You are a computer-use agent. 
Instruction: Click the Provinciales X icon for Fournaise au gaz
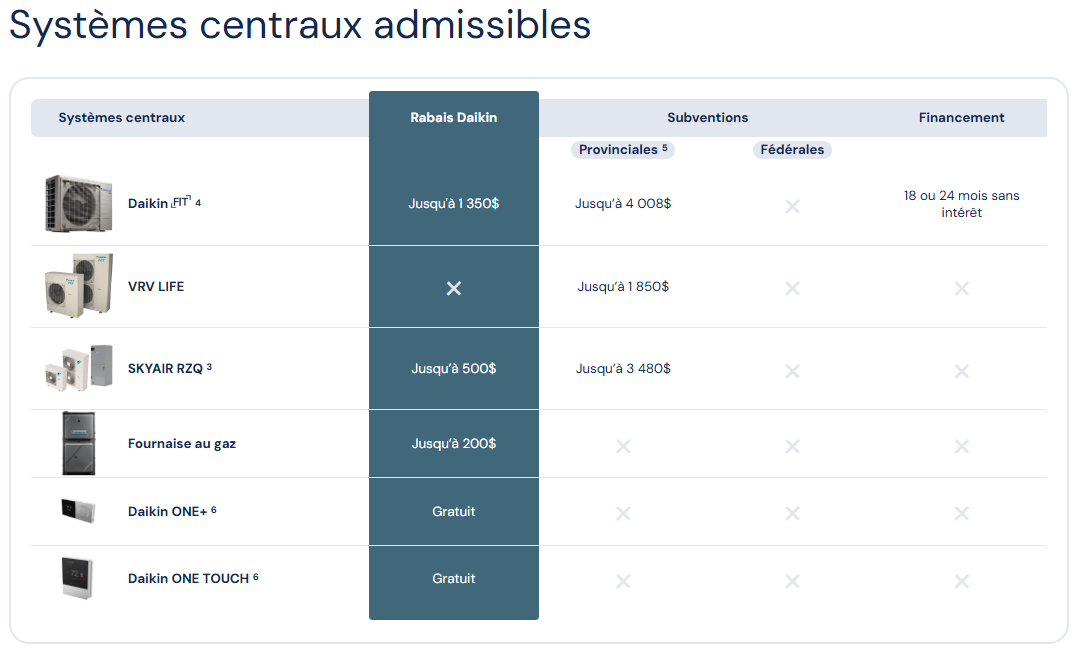coord(623,446)
